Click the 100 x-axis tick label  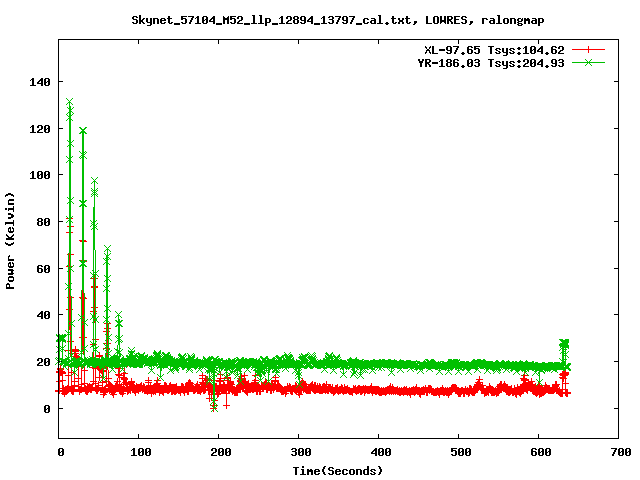click(x=141, y=452)
